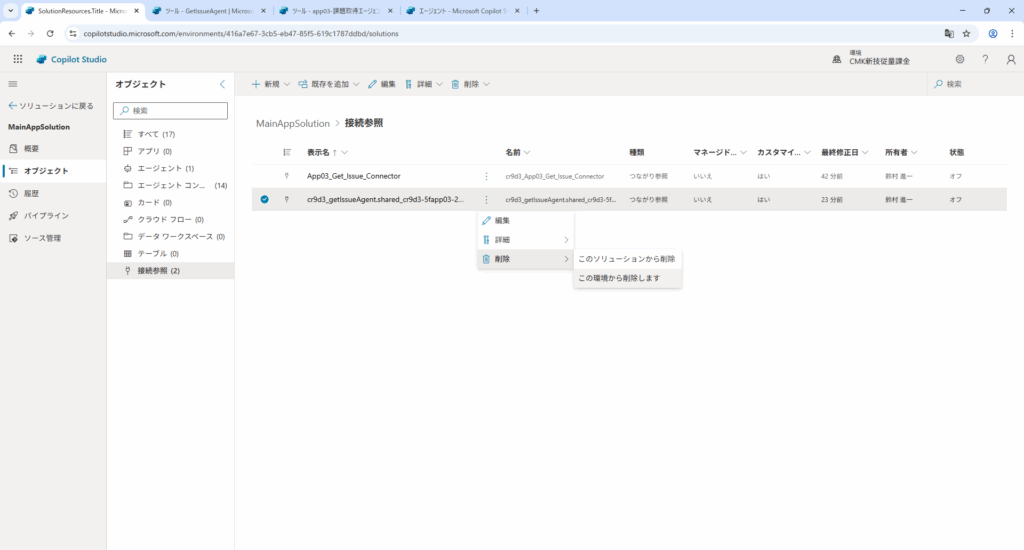
Task: Click the account profile icon in header
Action: (x=1010, y=59)
